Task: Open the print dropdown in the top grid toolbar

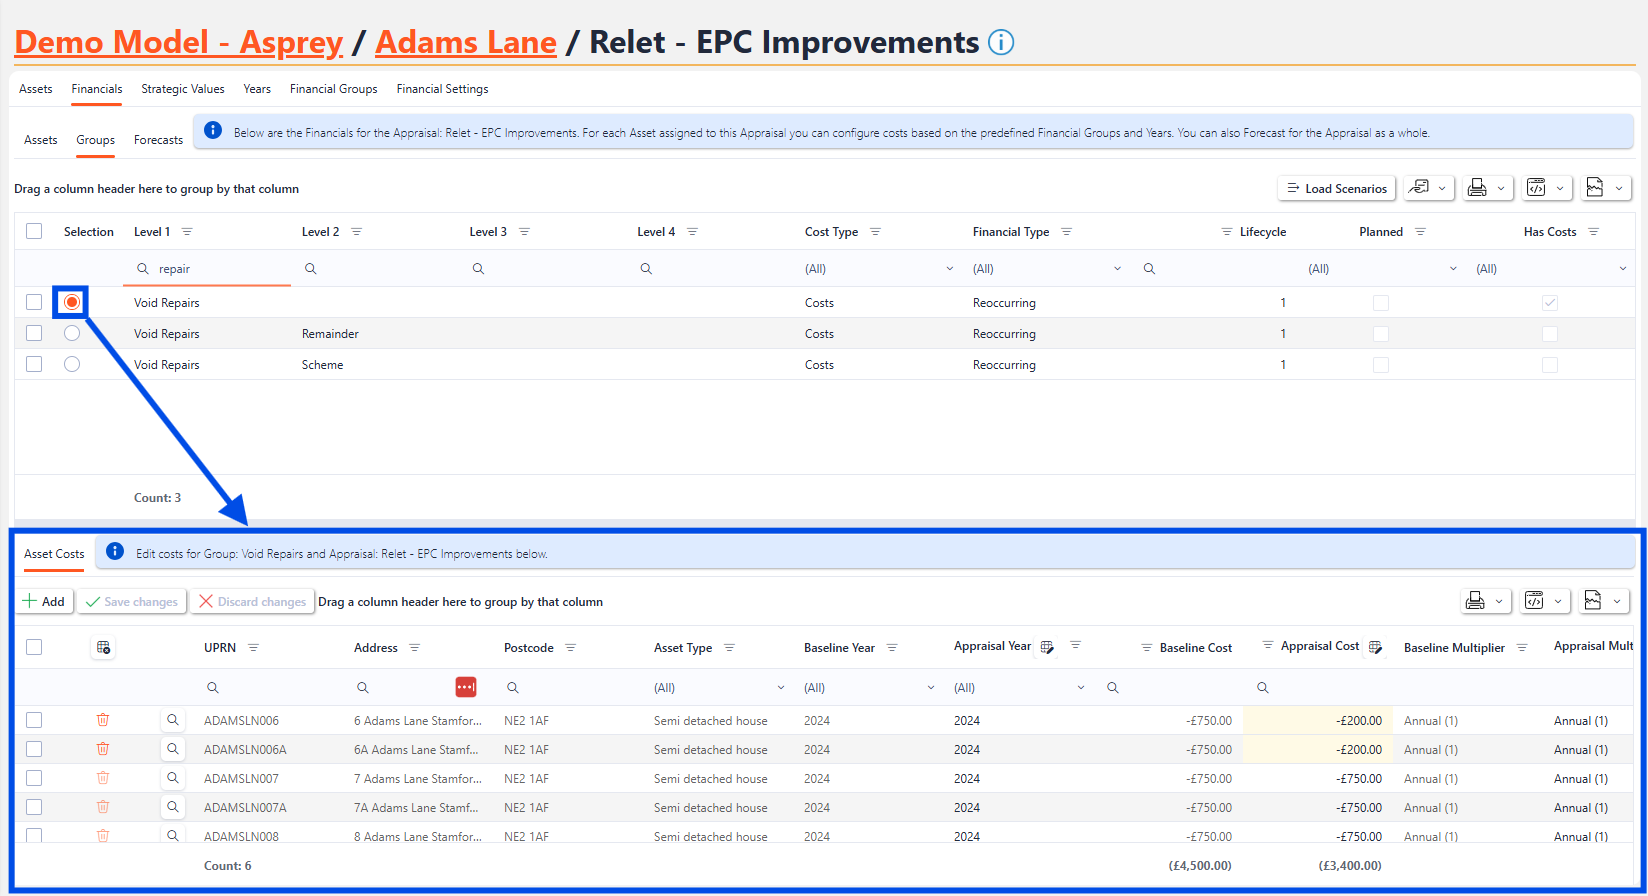Action: pyautogui.click(x=1486, y=188)
